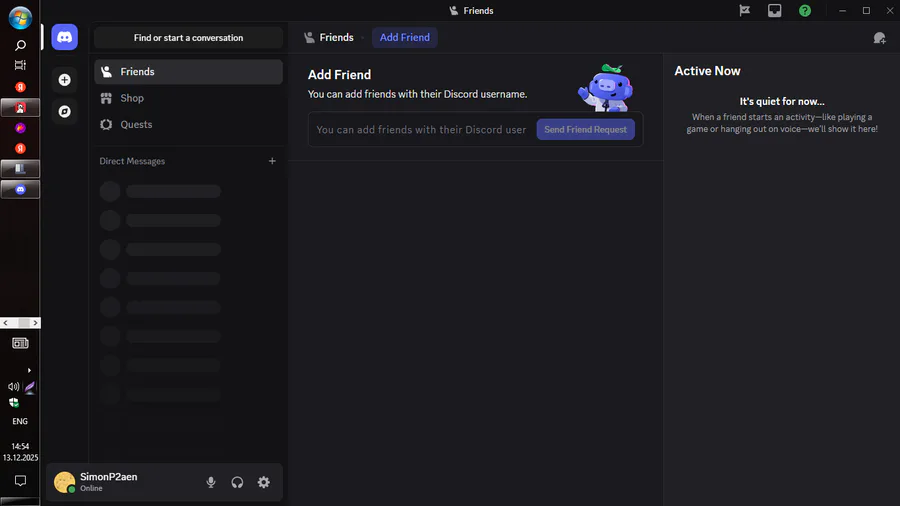
Task: Click the Active Now heading
Action: (x=707, y=71)
